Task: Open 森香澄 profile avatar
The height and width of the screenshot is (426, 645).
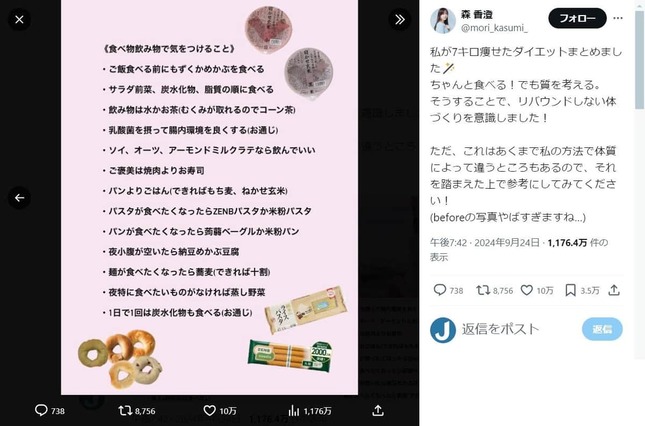Action: click(x=443, y=20)
